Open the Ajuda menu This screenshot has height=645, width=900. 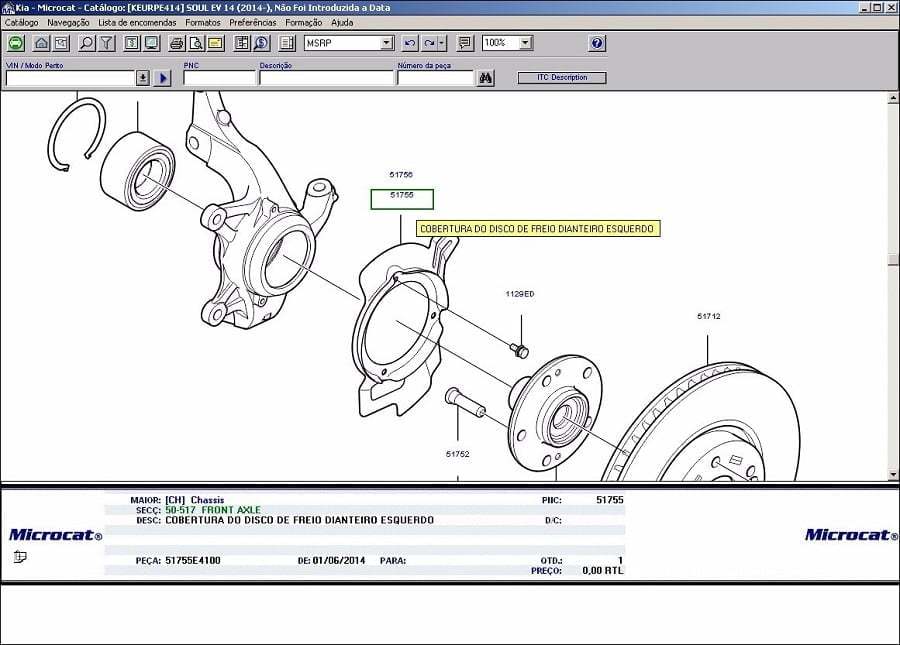342,22
